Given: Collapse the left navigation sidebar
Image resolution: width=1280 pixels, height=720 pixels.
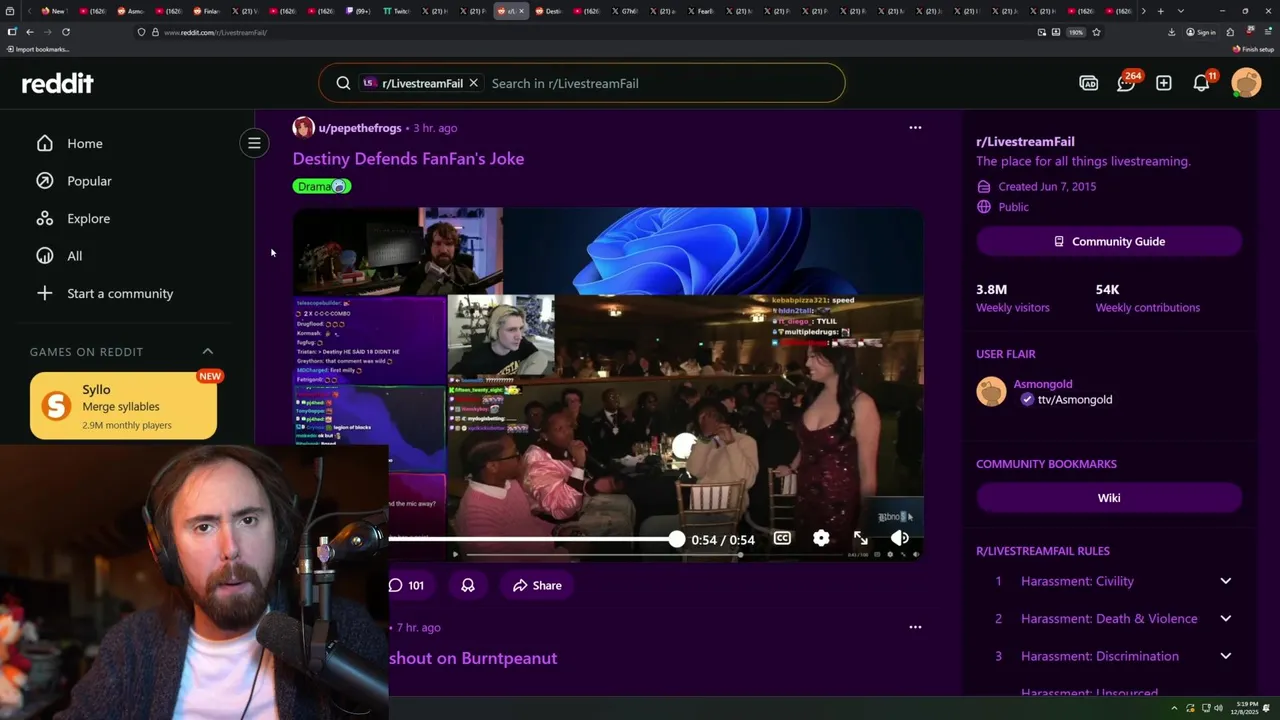Looking at the screenshot, I should point(254,143).
